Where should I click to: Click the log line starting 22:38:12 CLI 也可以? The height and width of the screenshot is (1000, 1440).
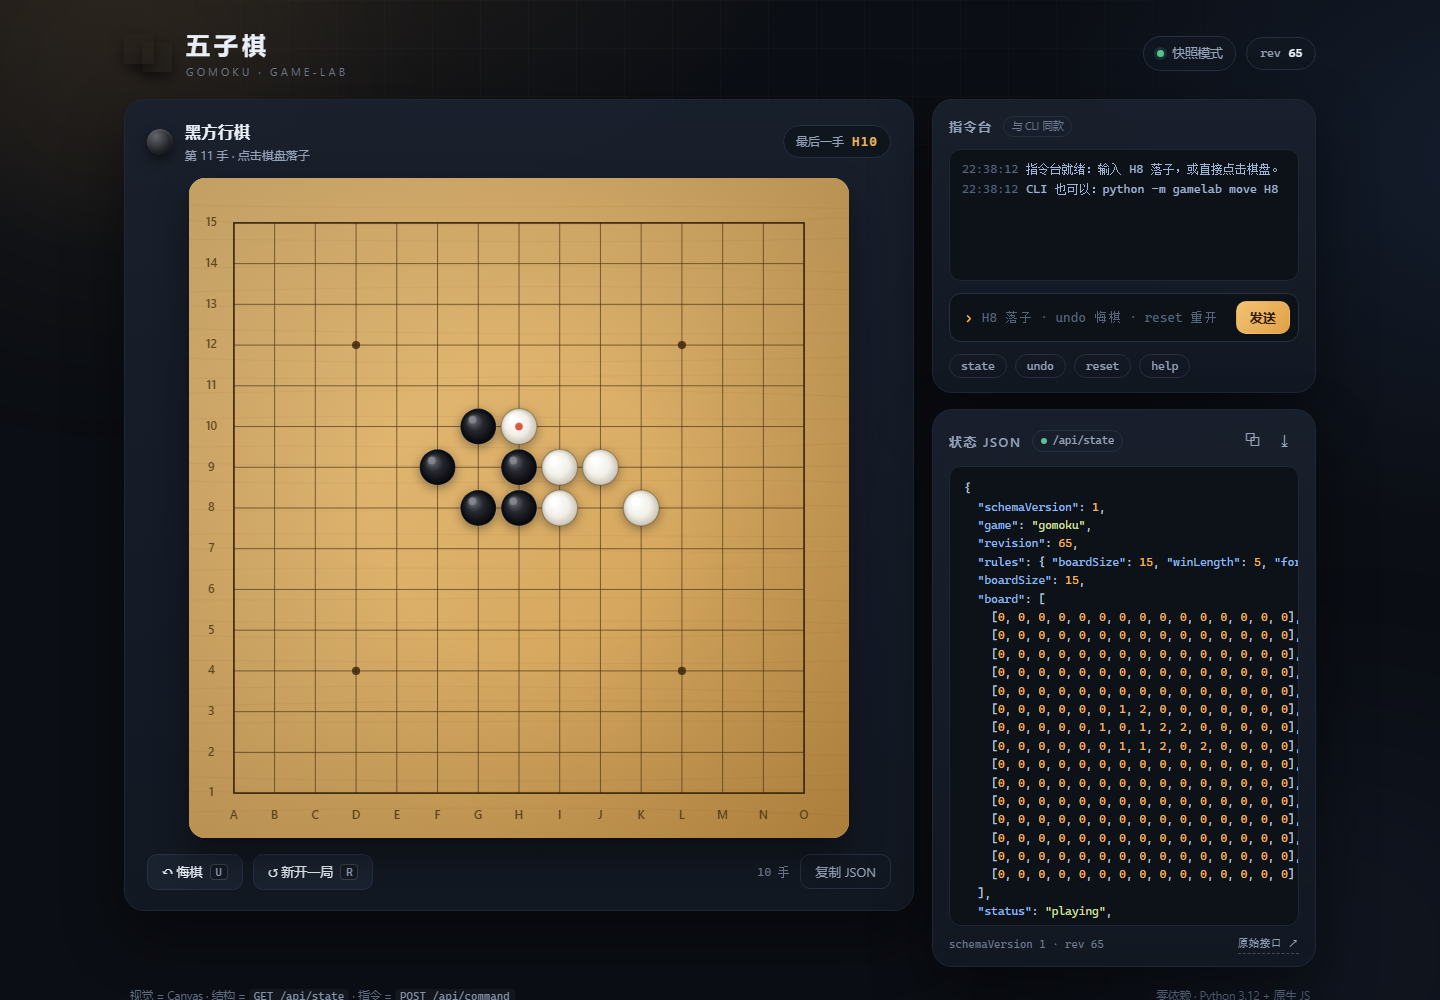(x=1120, y=189)
